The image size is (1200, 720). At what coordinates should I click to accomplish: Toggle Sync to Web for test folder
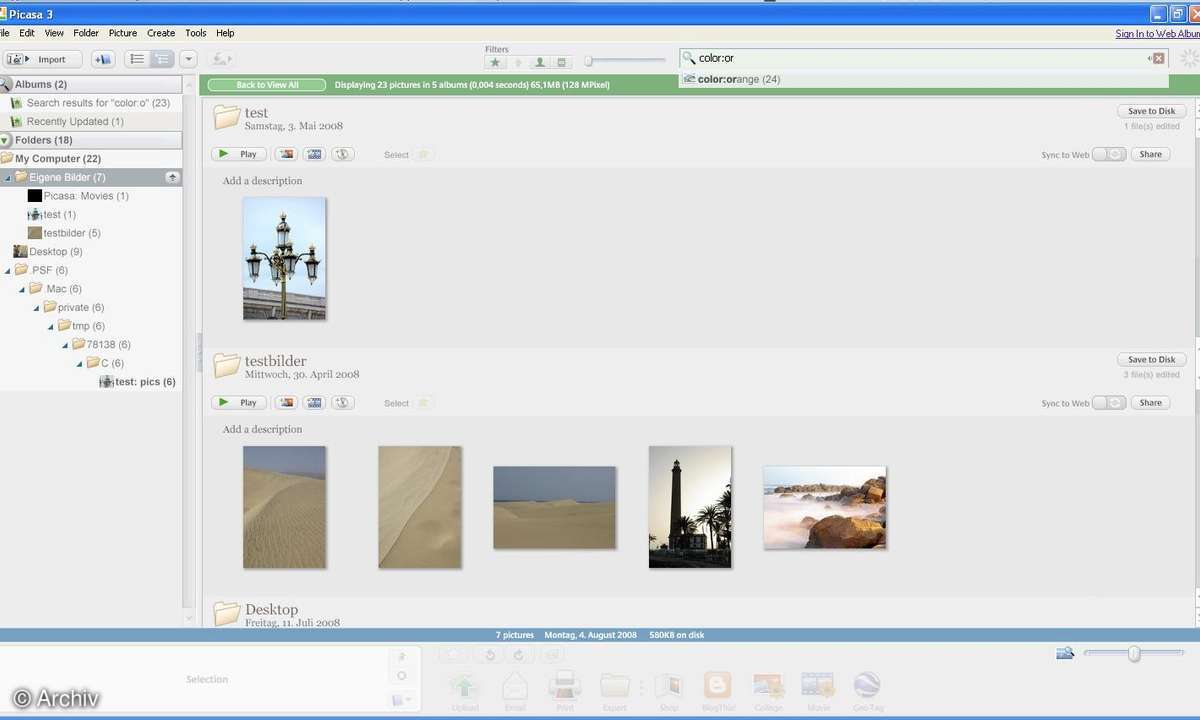pyautogui.click(x=1109, y=154)
